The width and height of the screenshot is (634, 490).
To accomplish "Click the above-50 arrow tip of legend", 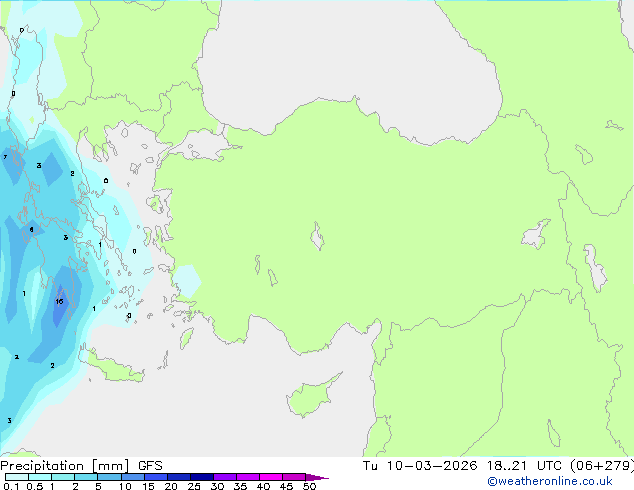I will (x=317, y=477).
